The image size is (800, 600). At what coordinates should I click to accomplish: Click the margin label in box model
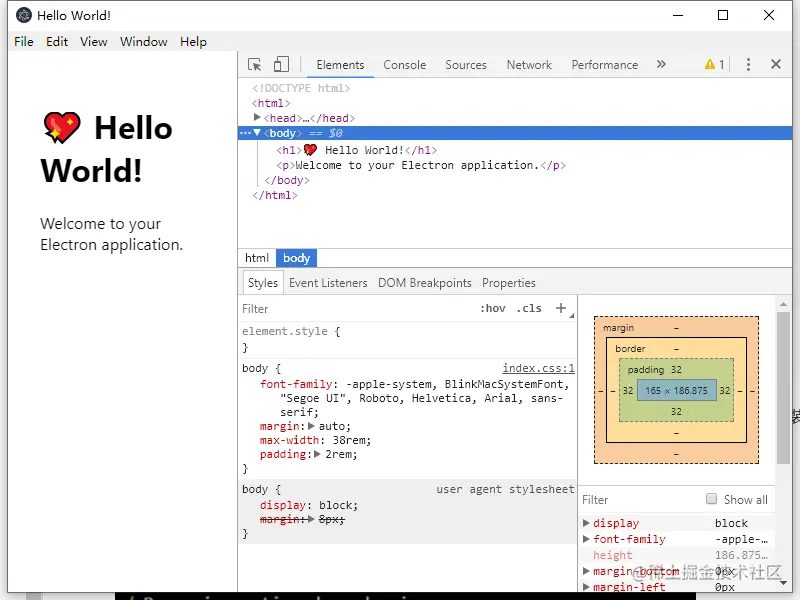(x=618, y=328)
